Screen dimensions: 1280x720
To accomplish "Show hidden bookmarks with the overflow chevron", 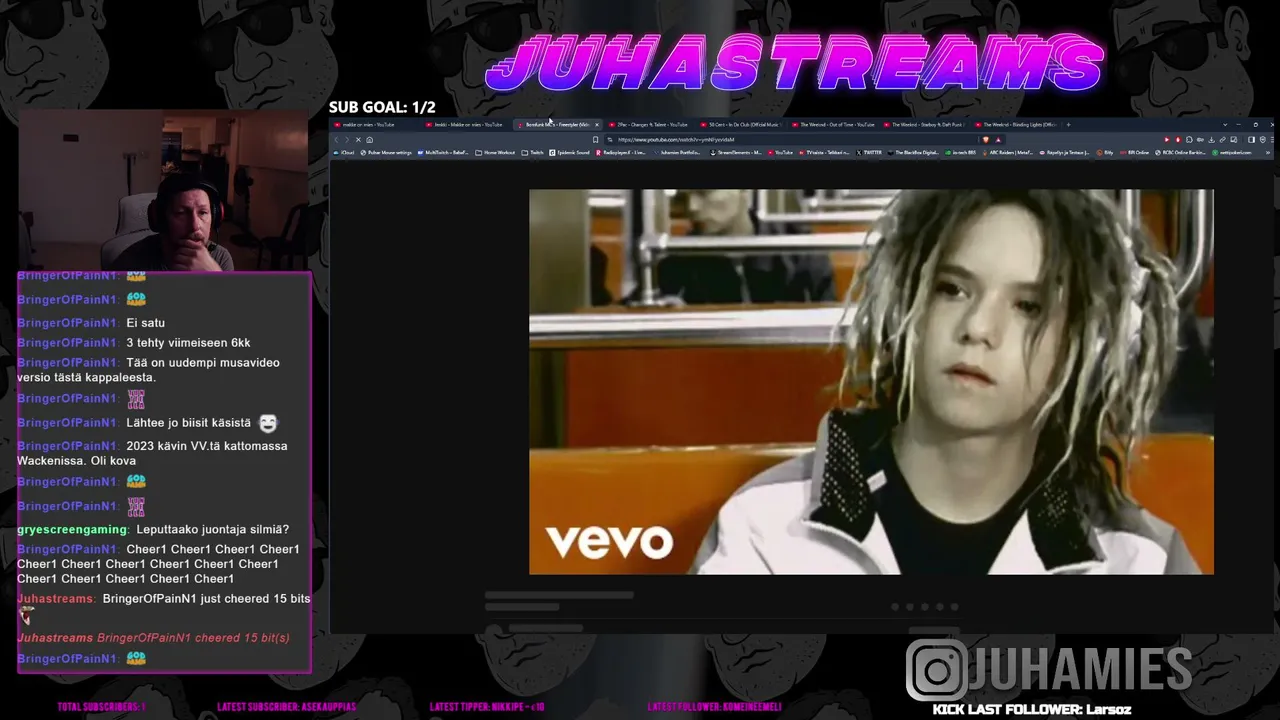I will coord(1268,153).
